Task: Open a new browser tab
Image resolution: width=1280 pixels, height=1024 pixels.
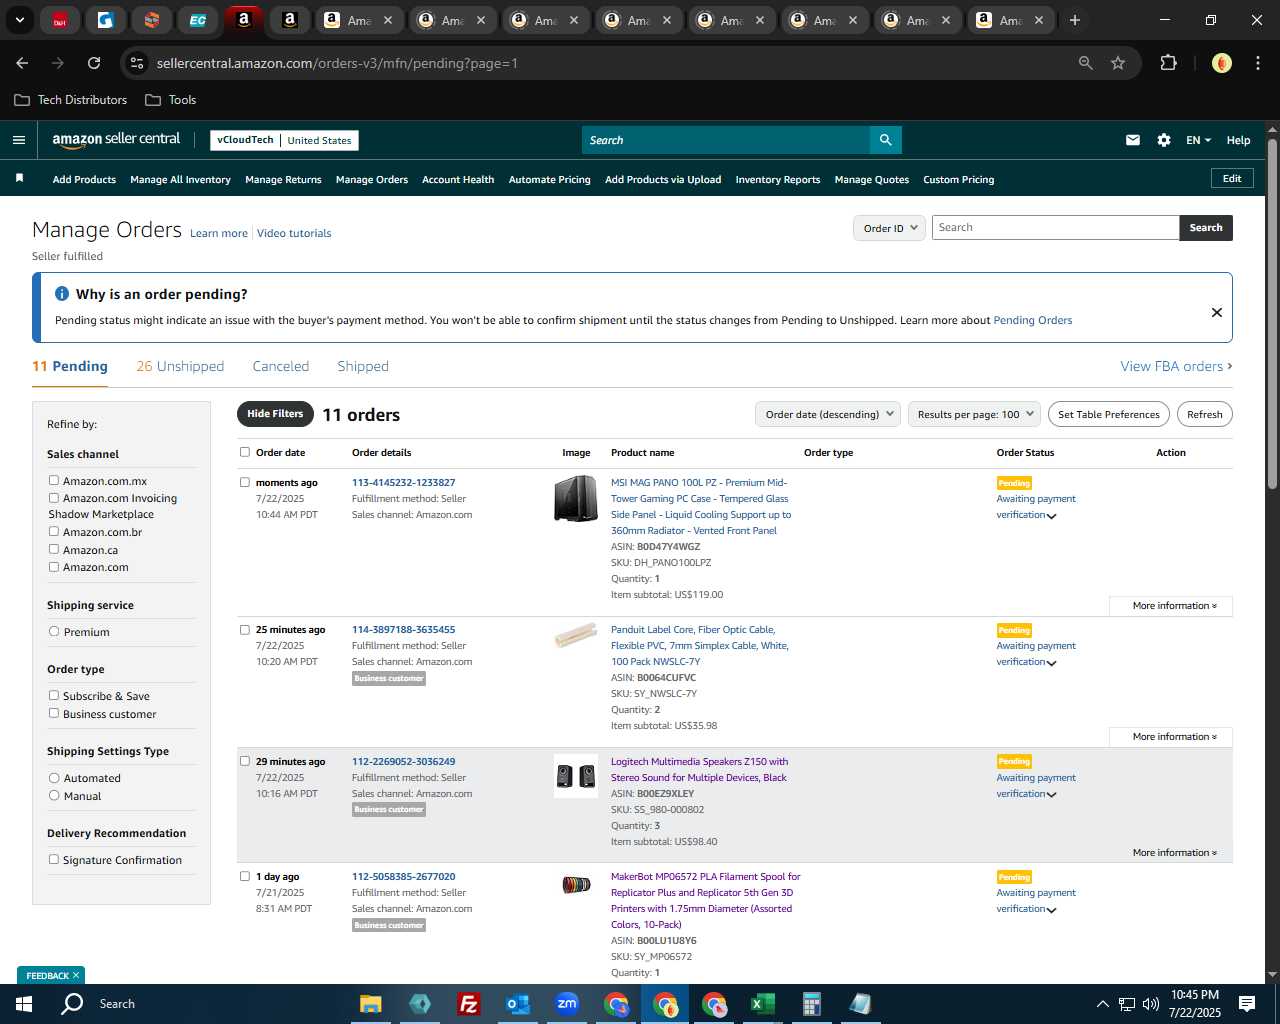Action: click(x=1075, y=20)
